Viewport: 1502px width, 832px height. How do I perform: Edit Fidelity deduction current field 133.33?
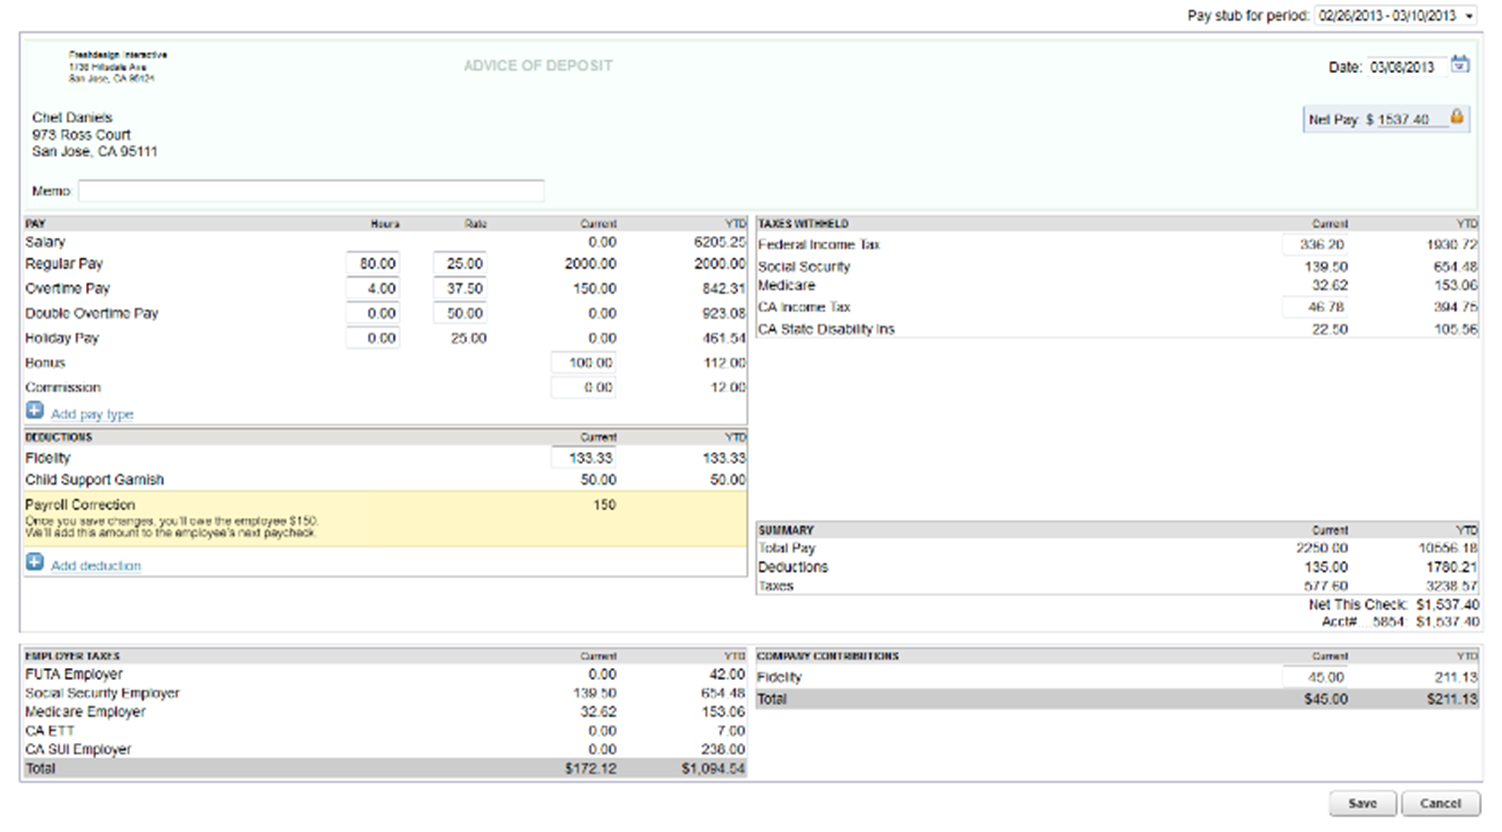pos(583,457)
